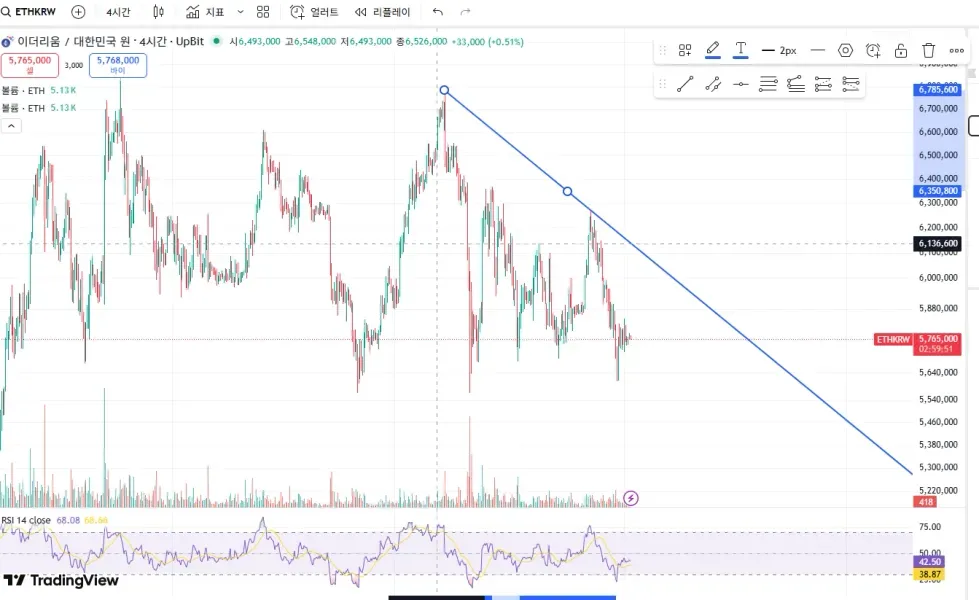This screenshot has height=600, width=979.
Task: Select the Trend Line drawing tool
Action: pos(685,84)
